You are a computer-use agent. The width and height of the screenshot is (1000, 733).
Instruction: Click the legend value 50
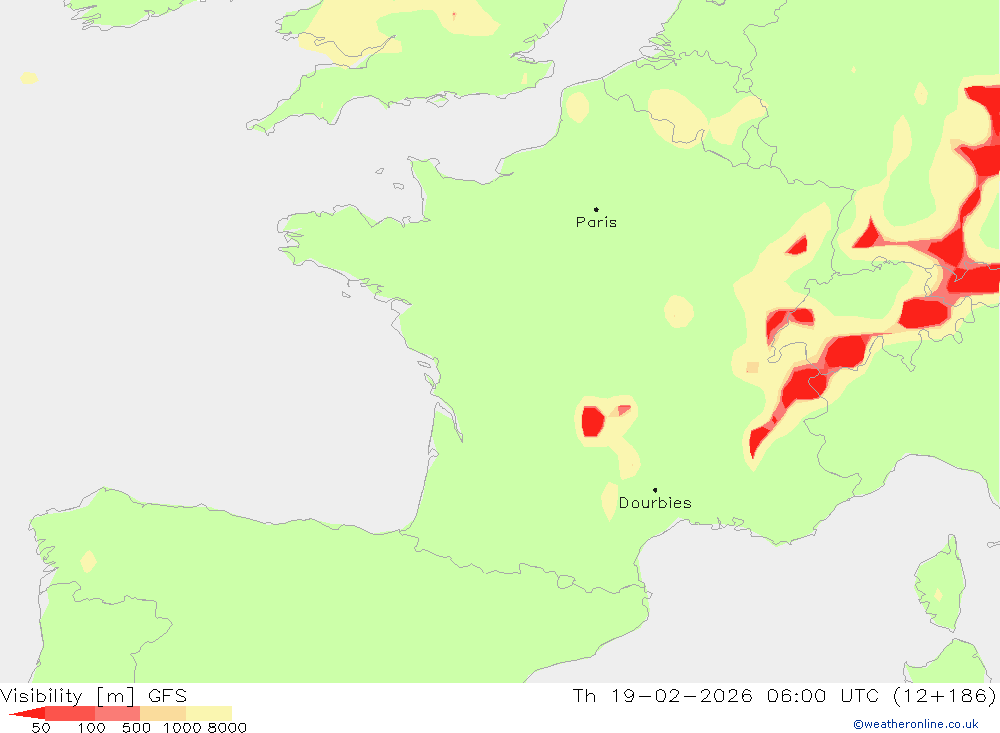tap(41, 728)
